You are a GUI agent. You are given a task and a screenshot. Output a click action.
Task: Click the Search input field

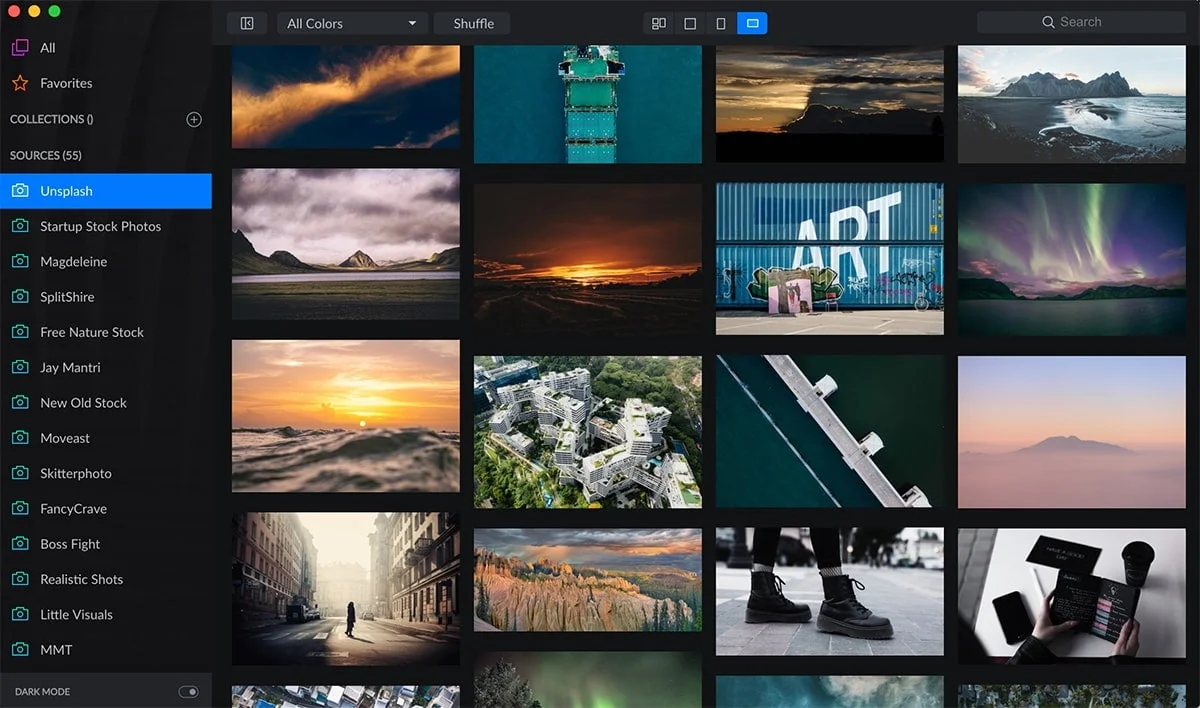click(x=1081, y=22)
